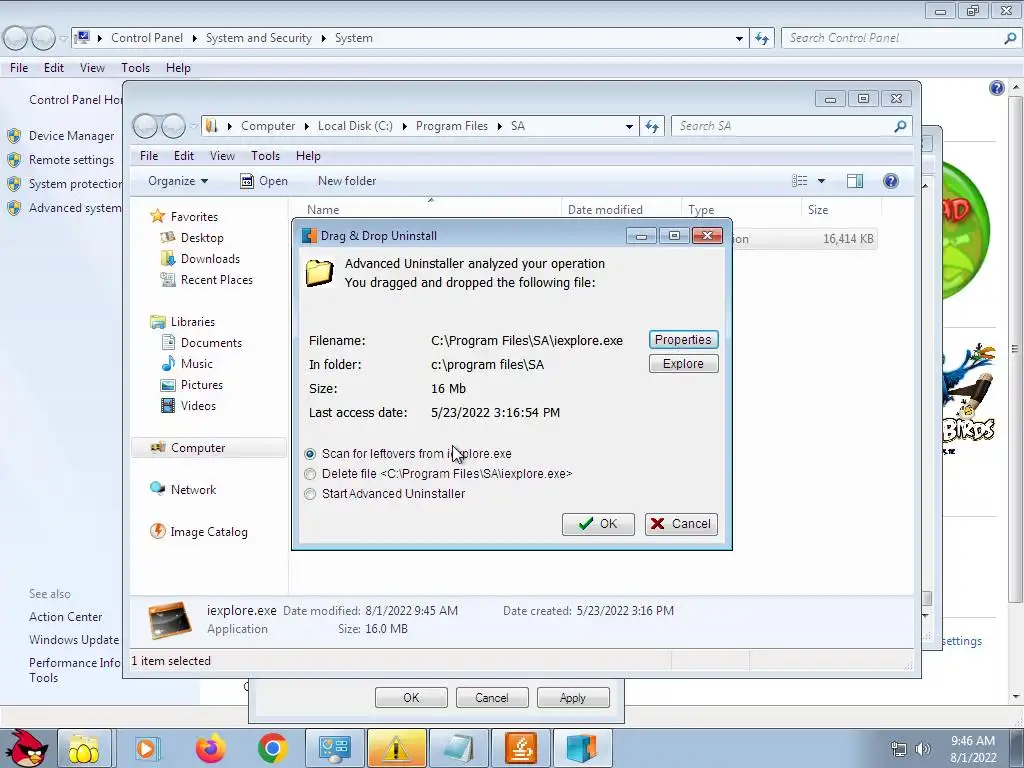Select Delete file iexplore.exe radio option
Screen dimensions: 1024x768
[x=438, y=473]
